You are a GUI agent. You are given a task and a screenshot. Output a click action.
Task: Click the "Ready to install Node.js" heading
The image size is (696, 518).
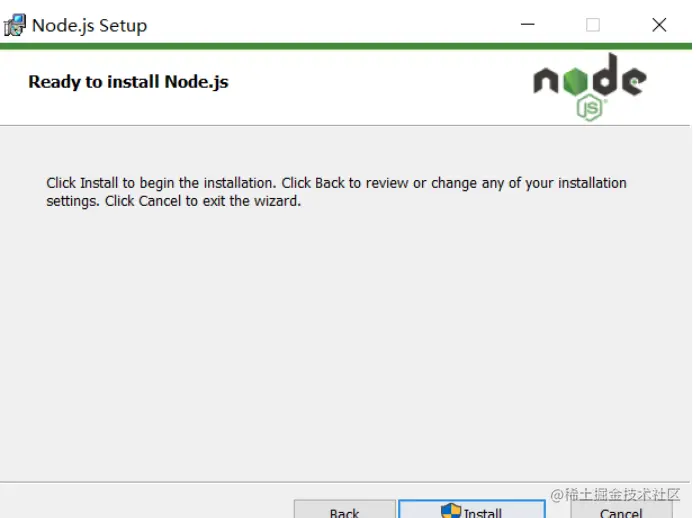pyautogui.click(x=128, y=82)
